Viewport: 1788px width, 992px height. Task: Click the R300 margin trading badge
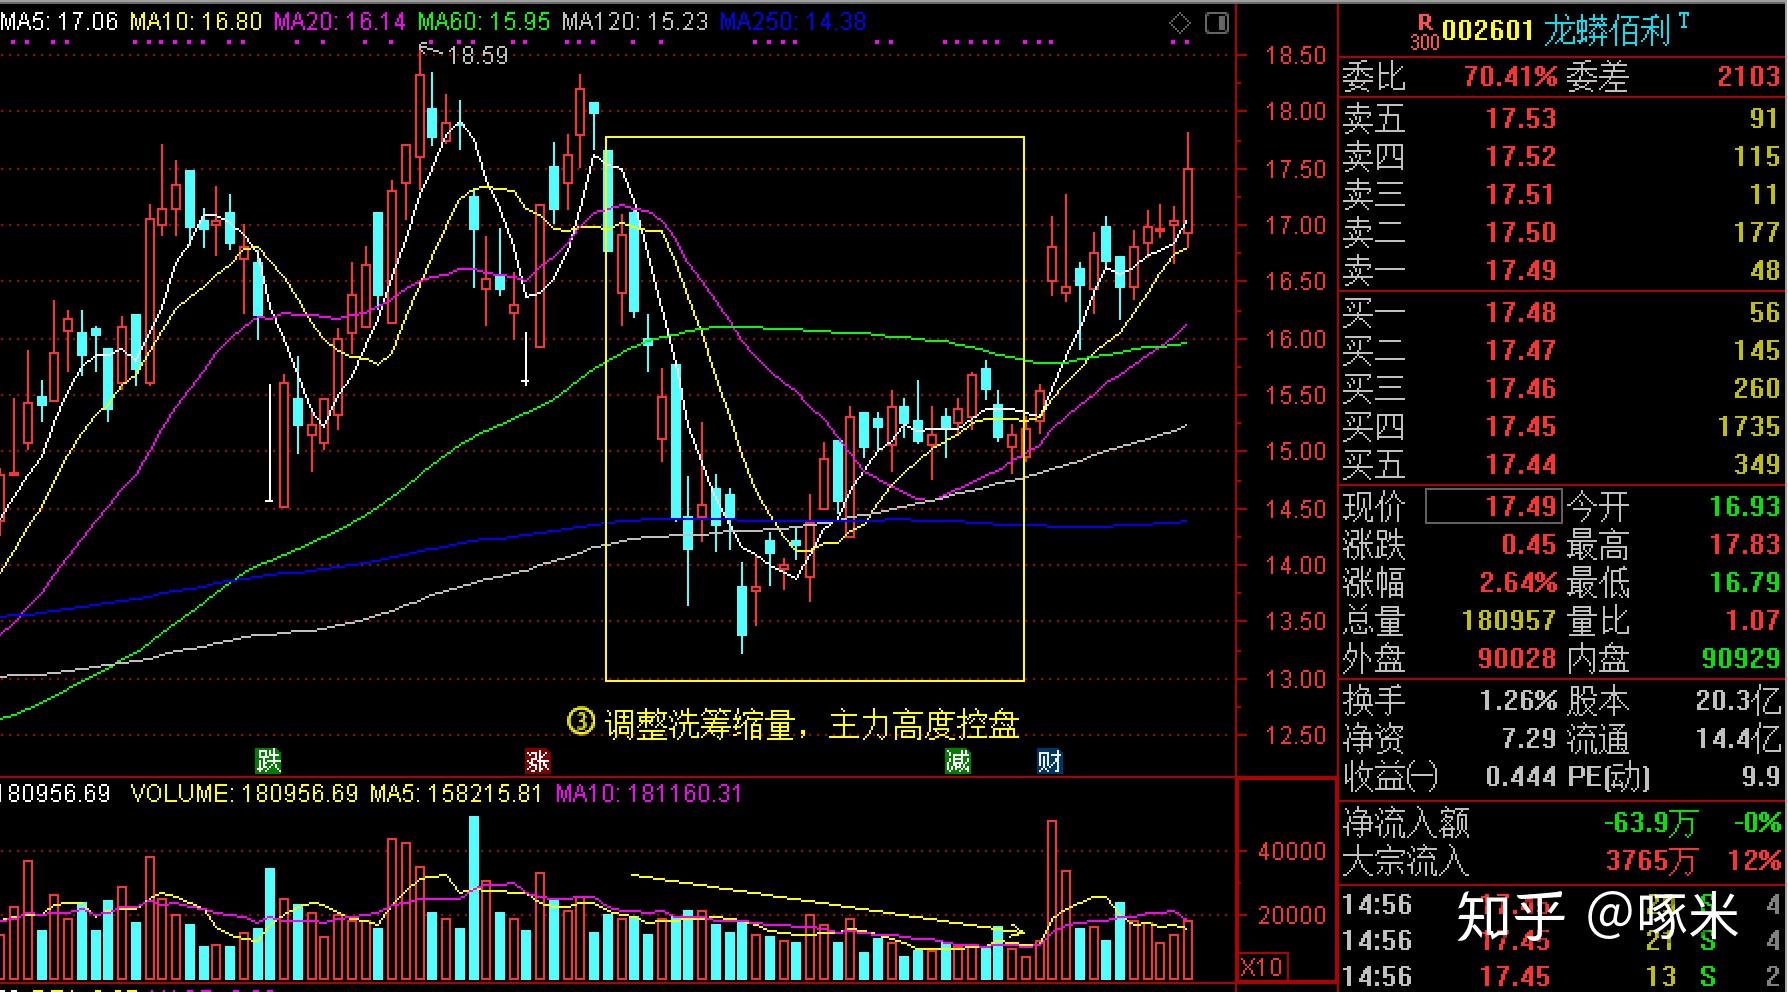(1424, 32)
